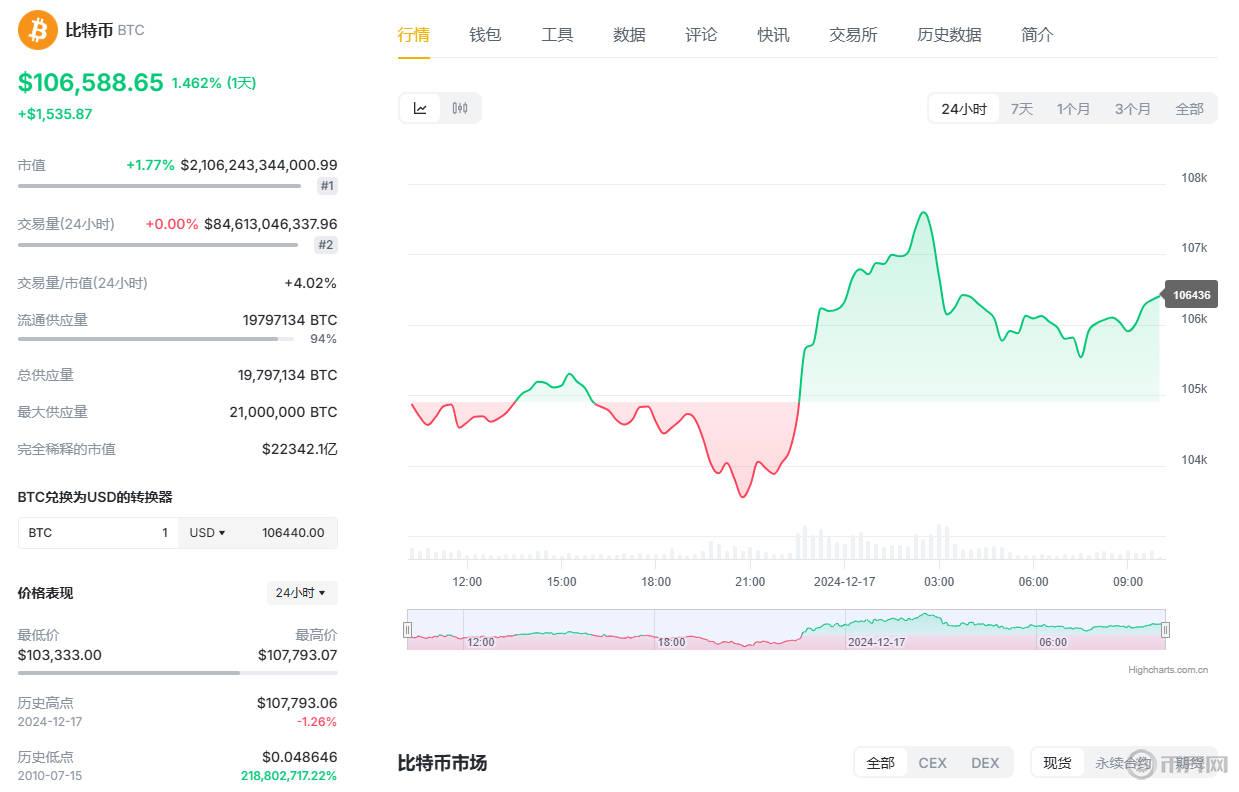Click the #1 market cap rank badge
Viewport: 1239px width, 792px height.
[x=327, y=186]
